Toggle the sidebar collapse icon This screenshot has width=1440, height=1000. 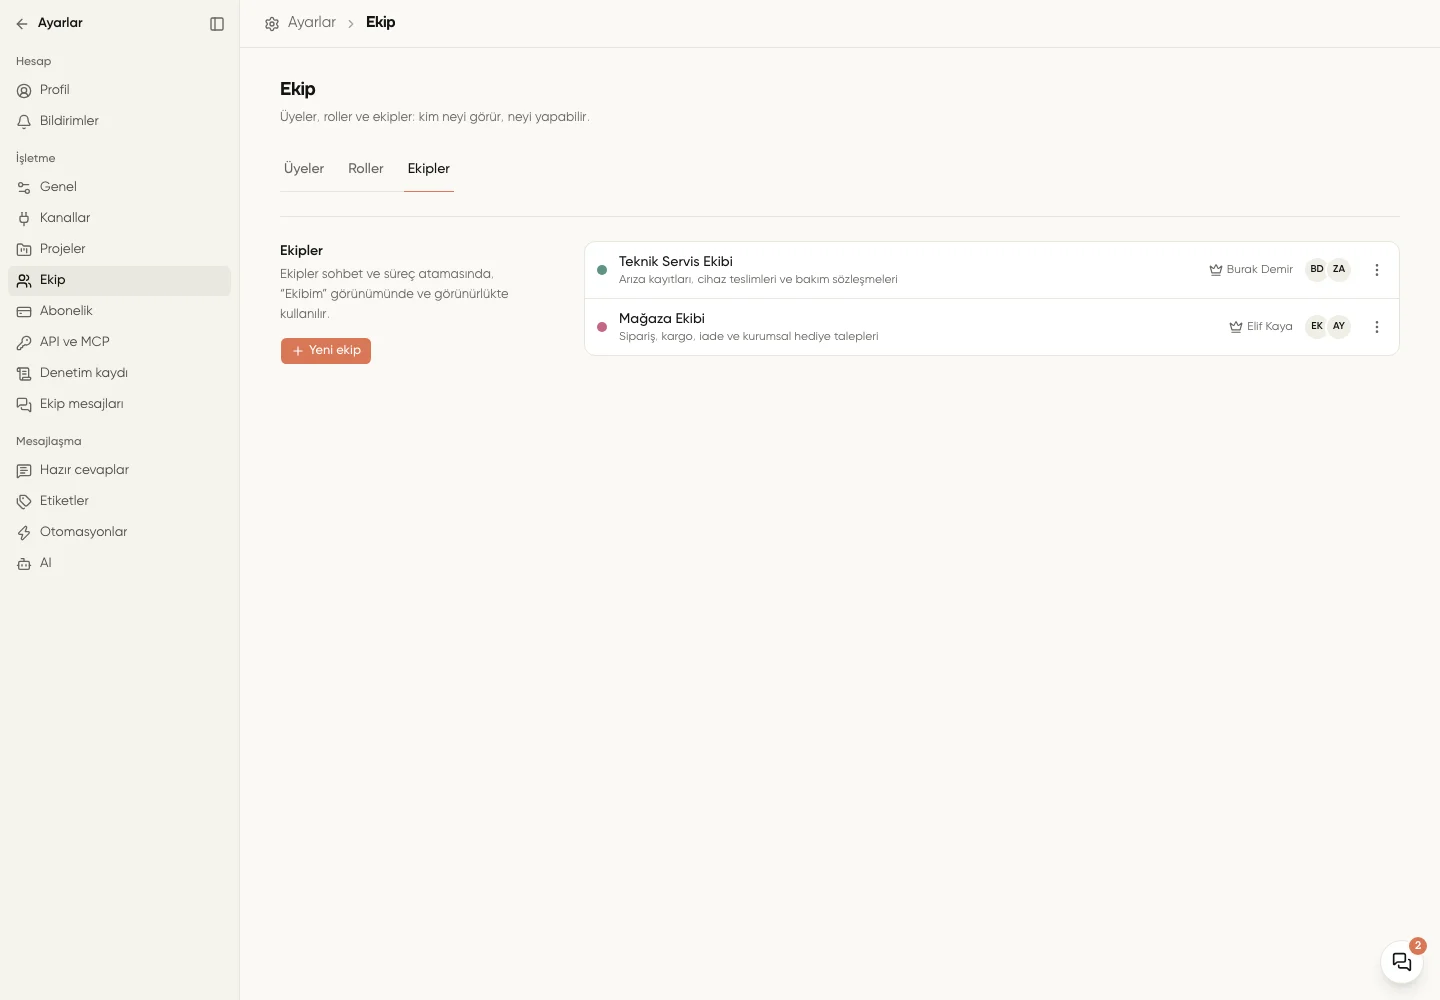tap(217, 24)
